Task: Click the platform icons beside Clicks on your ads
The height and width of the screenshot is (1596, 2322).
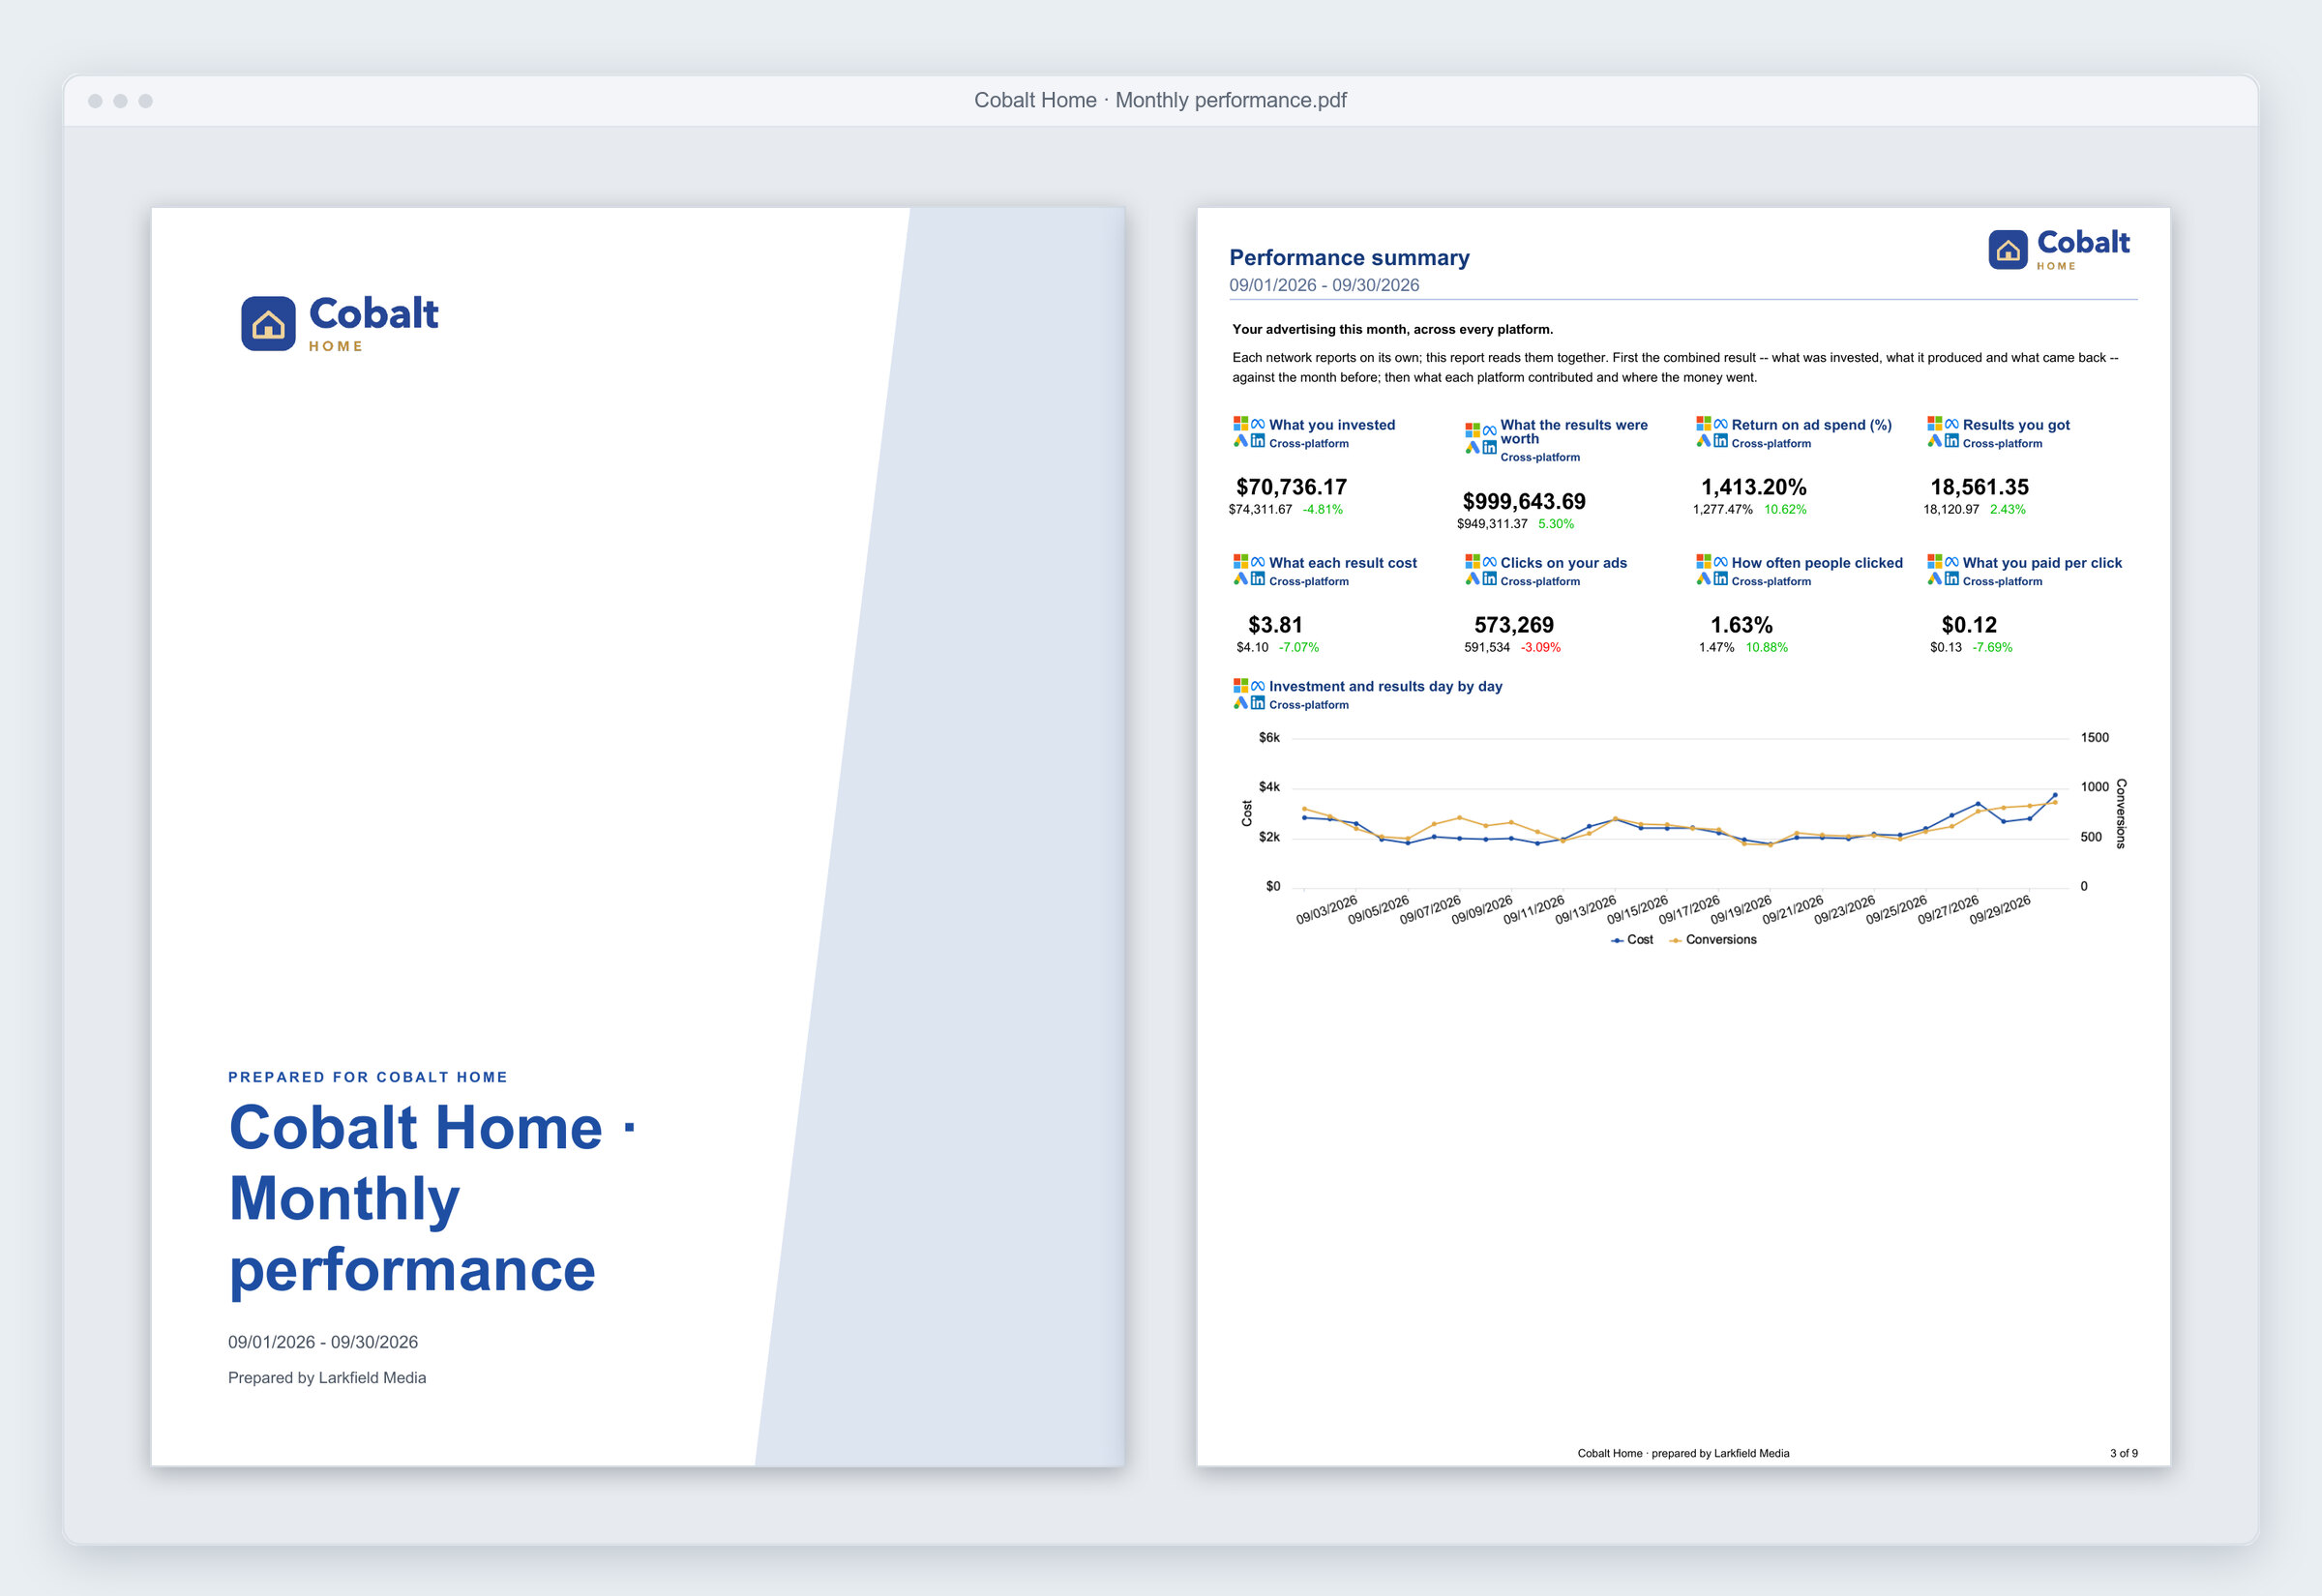Action: click(x=1481, y=570)
